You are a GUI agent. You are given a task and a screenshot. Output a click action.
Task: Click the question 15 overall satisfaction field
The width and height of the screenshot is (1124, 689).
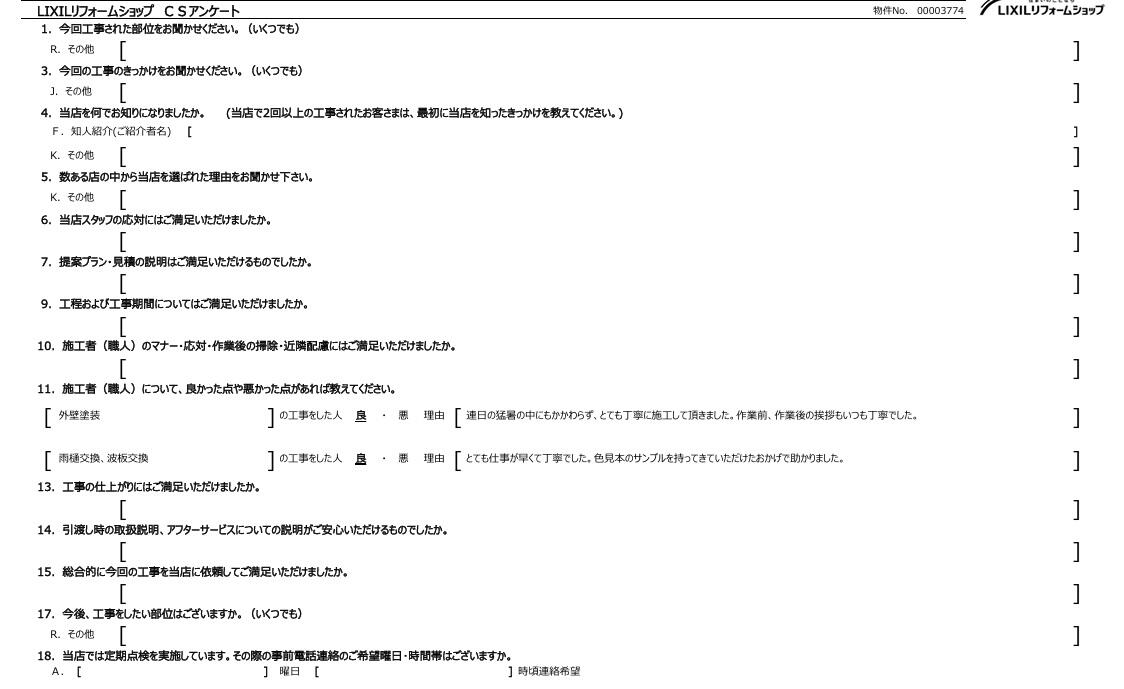coord(598,594)
